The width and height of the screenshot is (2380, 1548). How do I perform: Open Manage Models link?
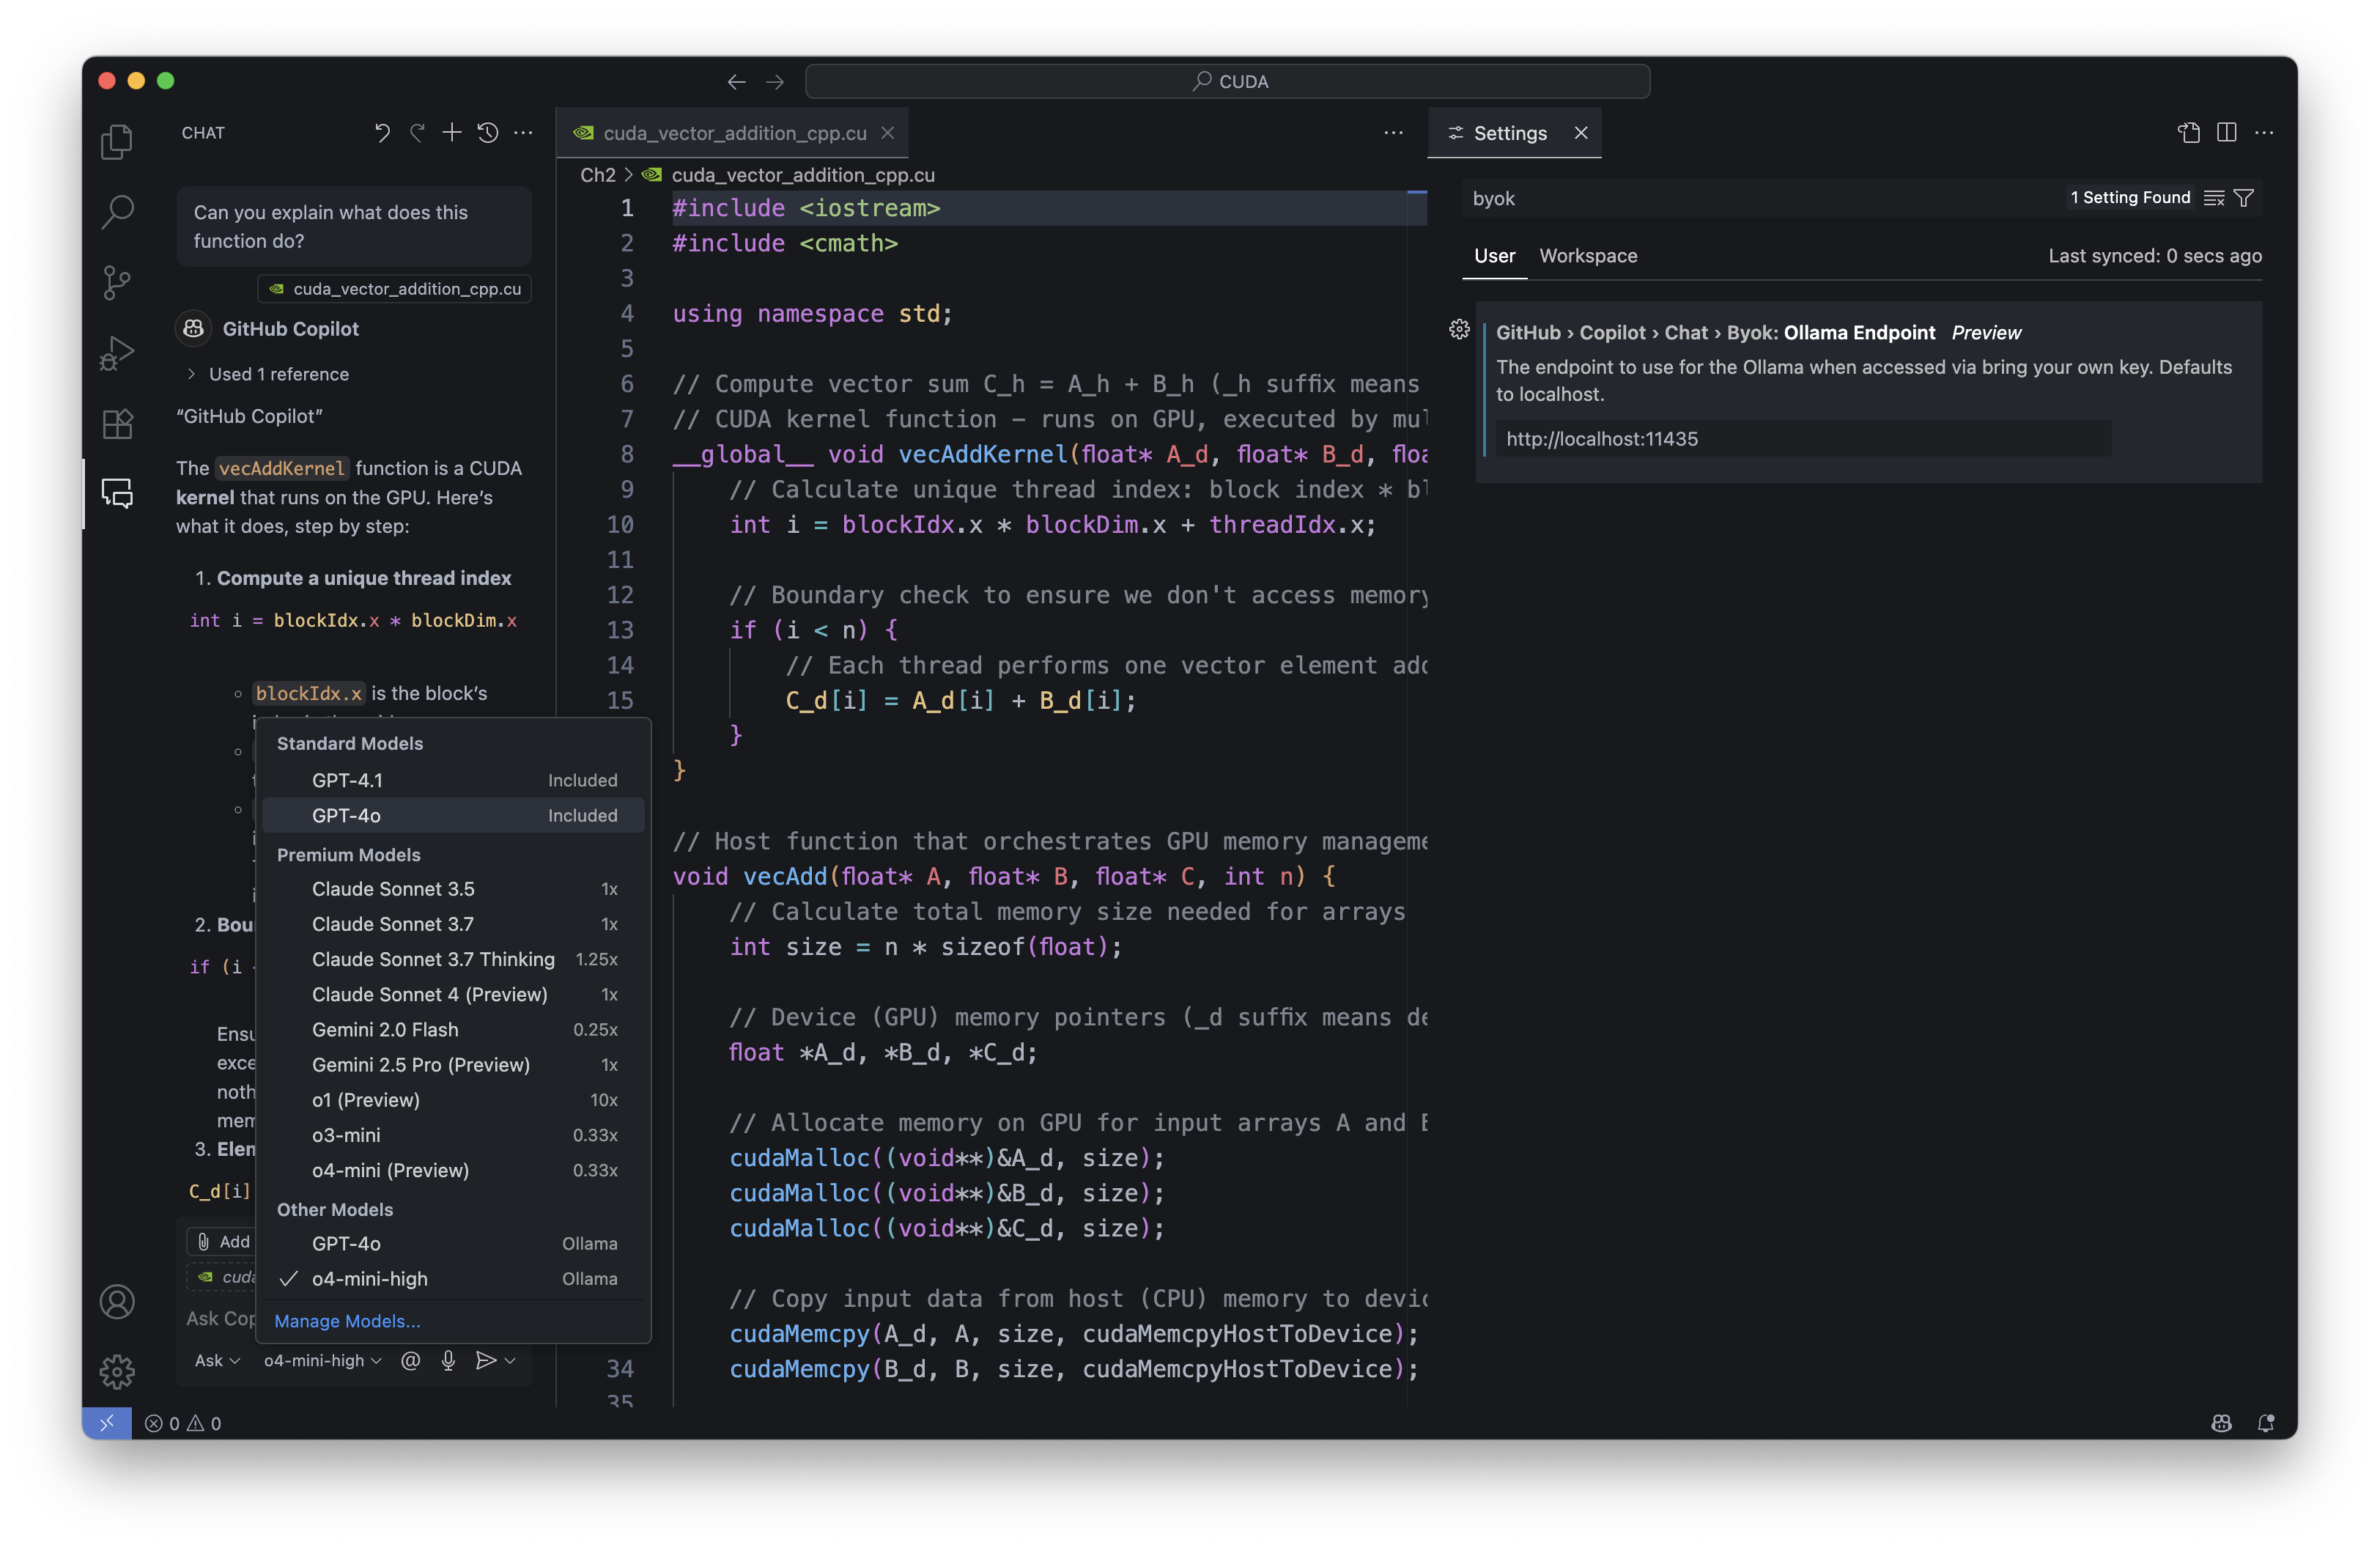[x=347, y=1321]
